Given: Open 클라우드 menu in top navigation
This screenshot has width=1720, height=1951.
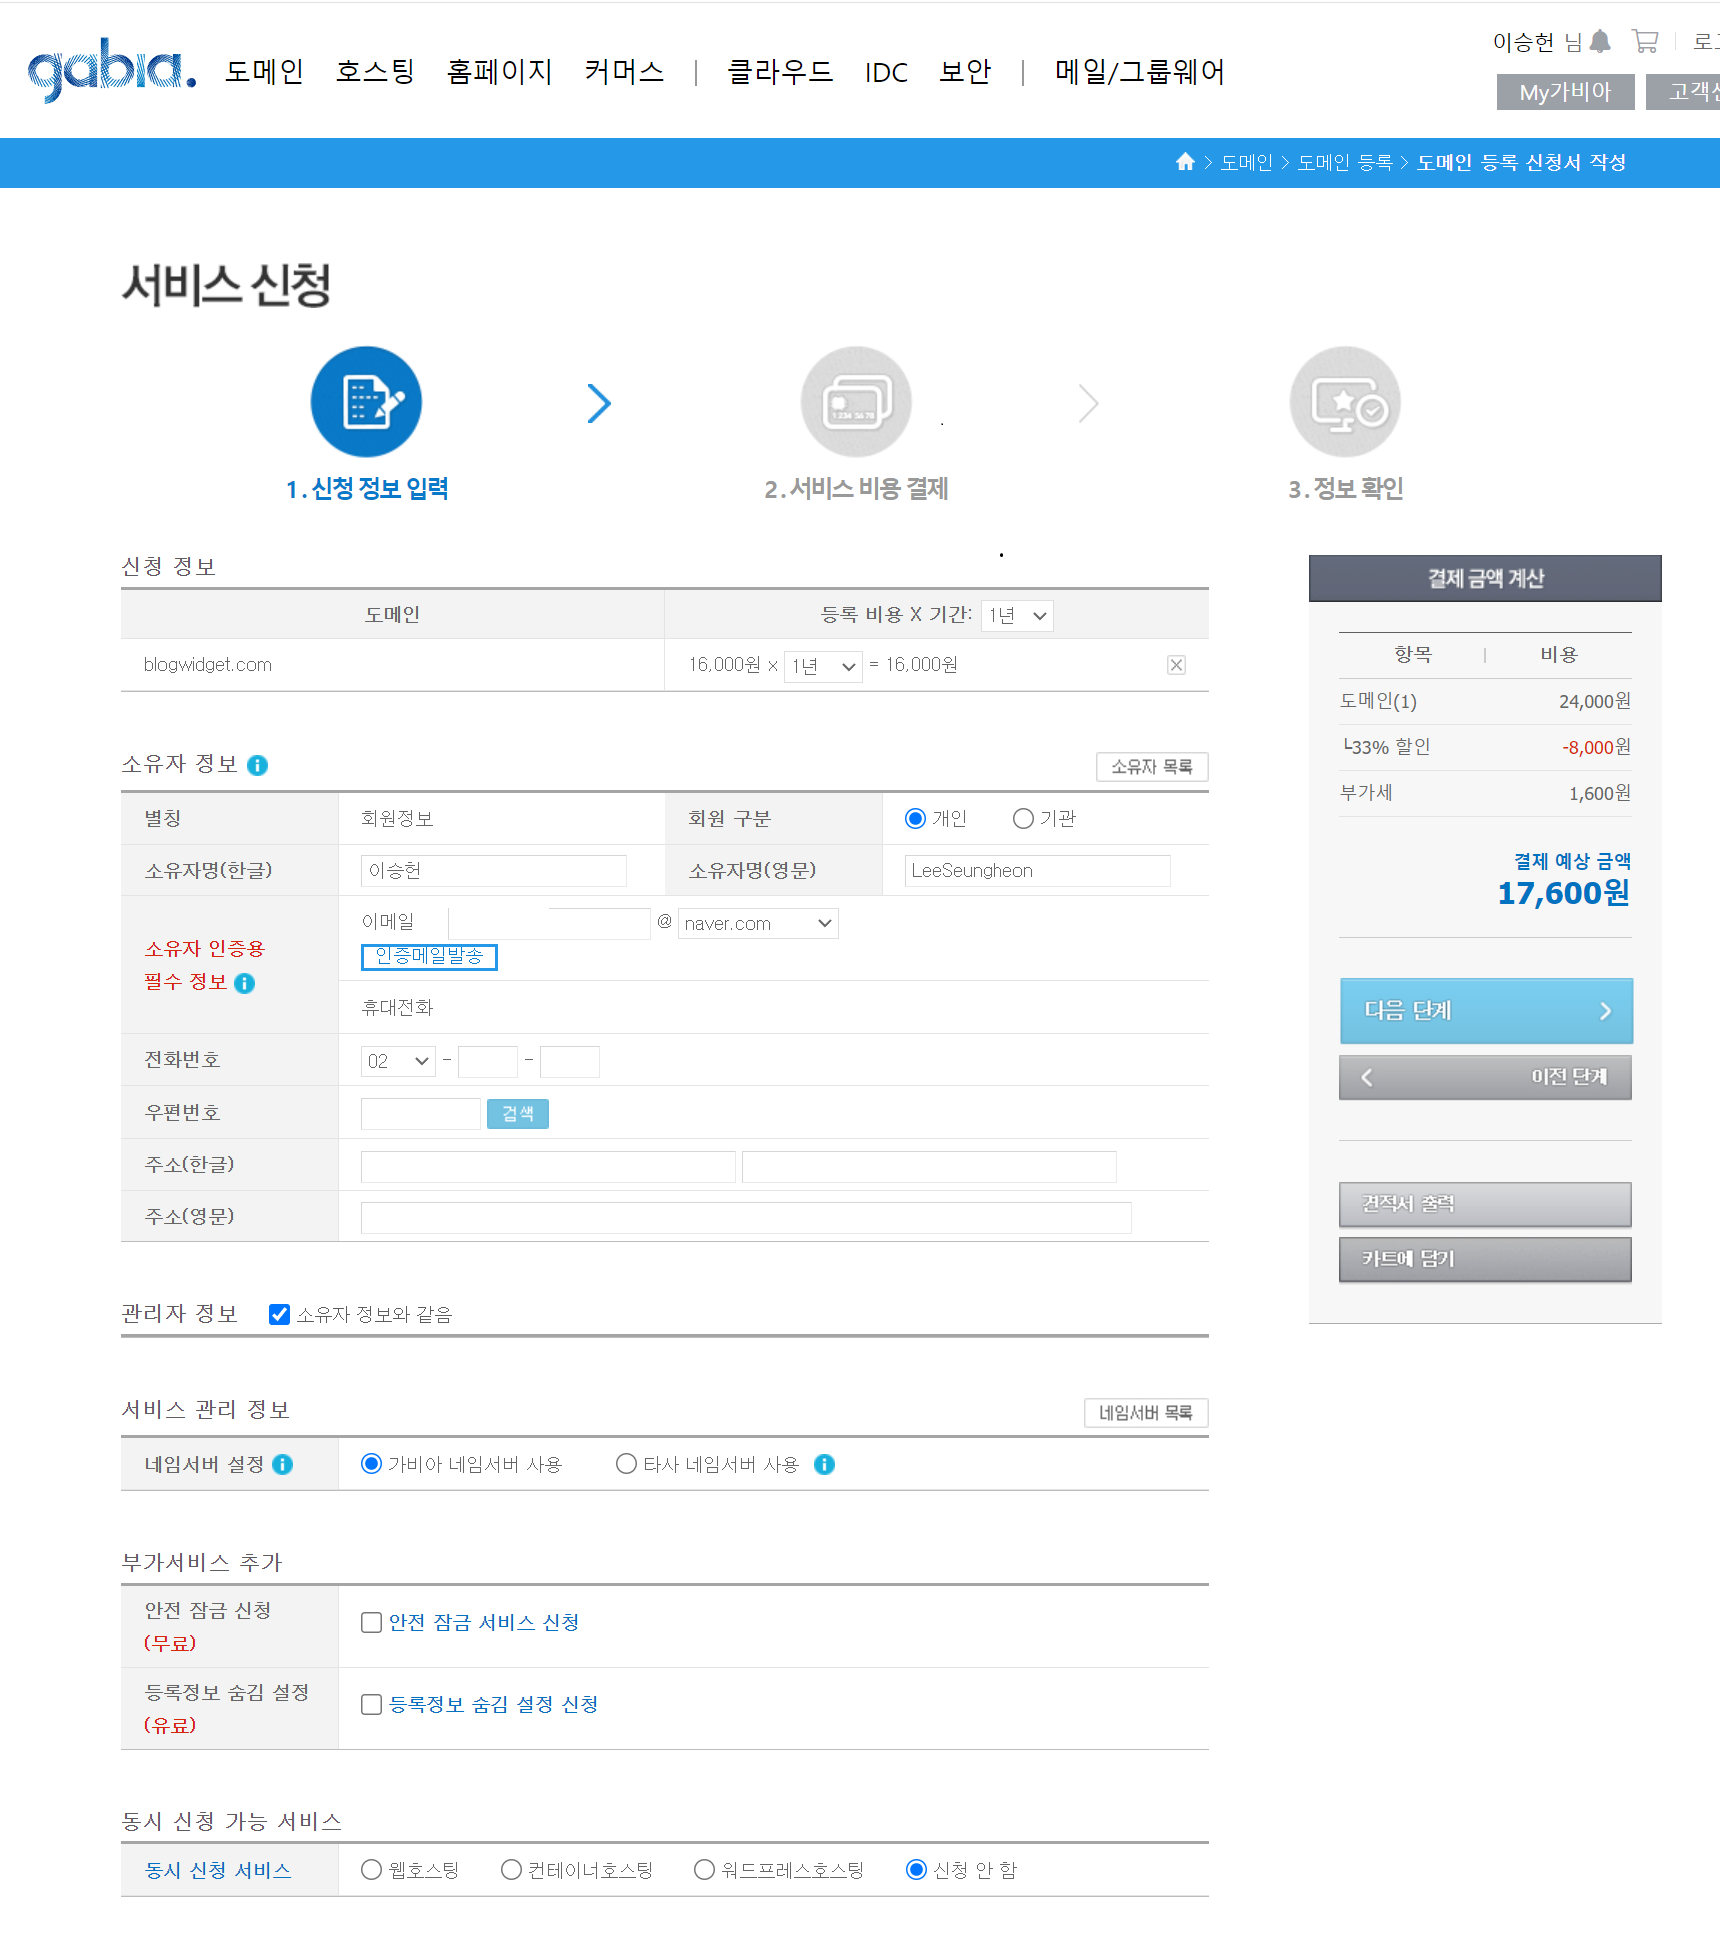Looking at the screenshot, I should (x=780, y=71).
